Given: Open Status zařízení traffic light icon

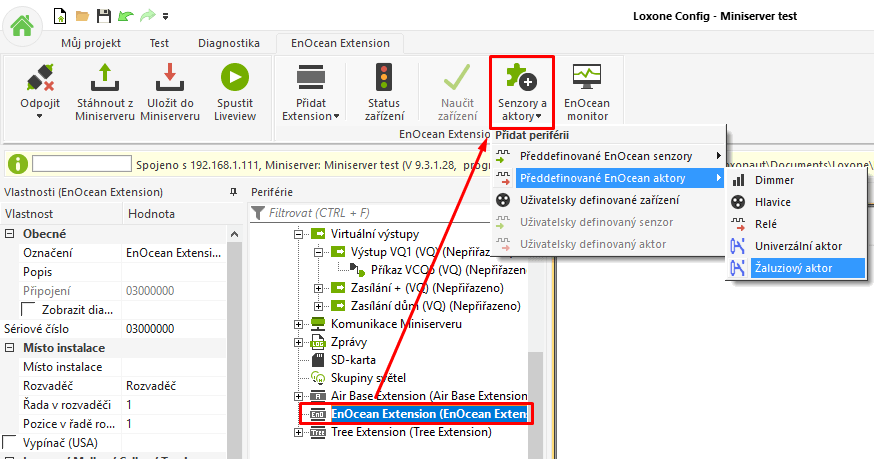Looking at the screenshot, I should tap(384, 78).
